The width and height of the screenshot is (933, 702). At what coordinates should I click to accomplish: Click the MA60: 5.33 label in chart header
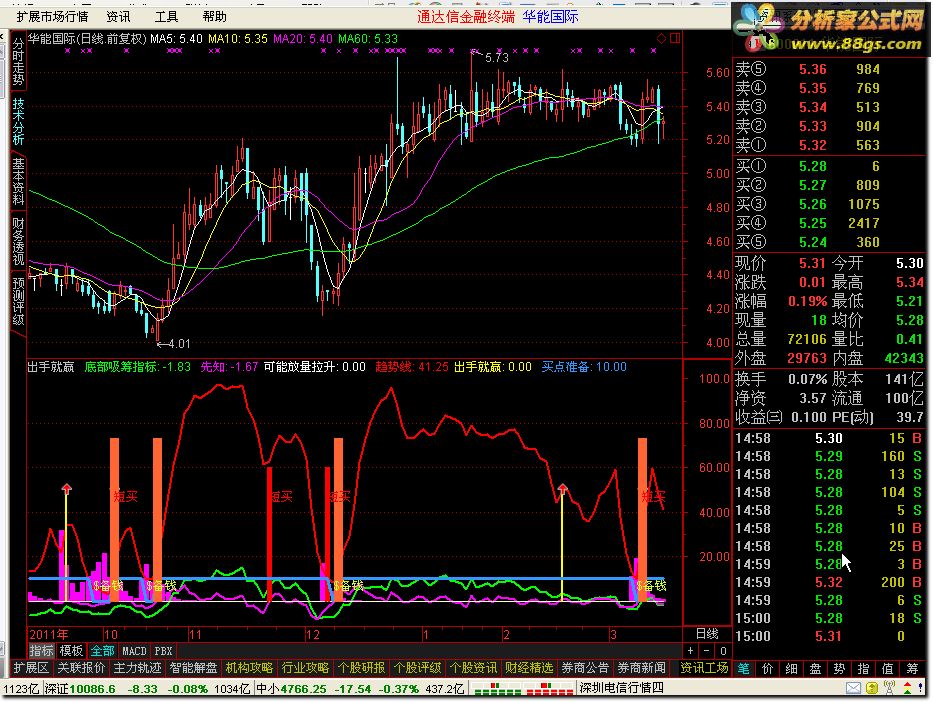click(x=368, y=39)
